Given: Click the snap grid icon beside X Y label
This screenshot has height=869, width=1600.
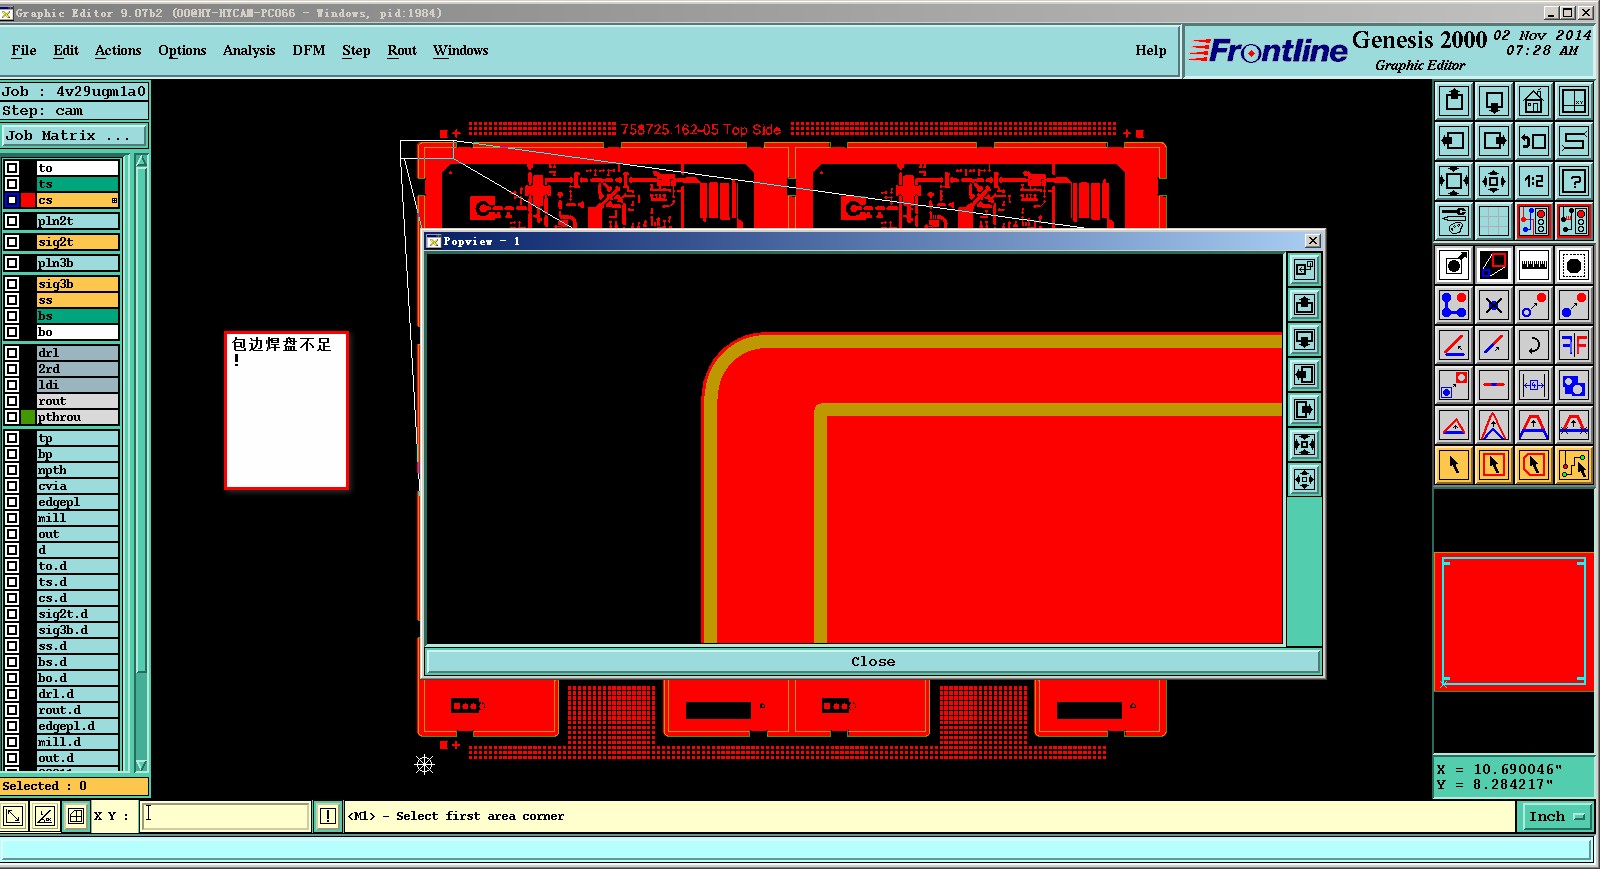Looking at the screenshot, I should coord(76,816).
